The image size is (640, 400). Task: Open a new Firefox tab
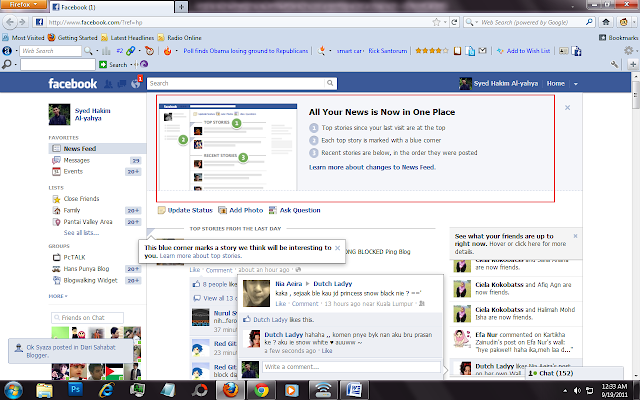[x=181, y=7]
